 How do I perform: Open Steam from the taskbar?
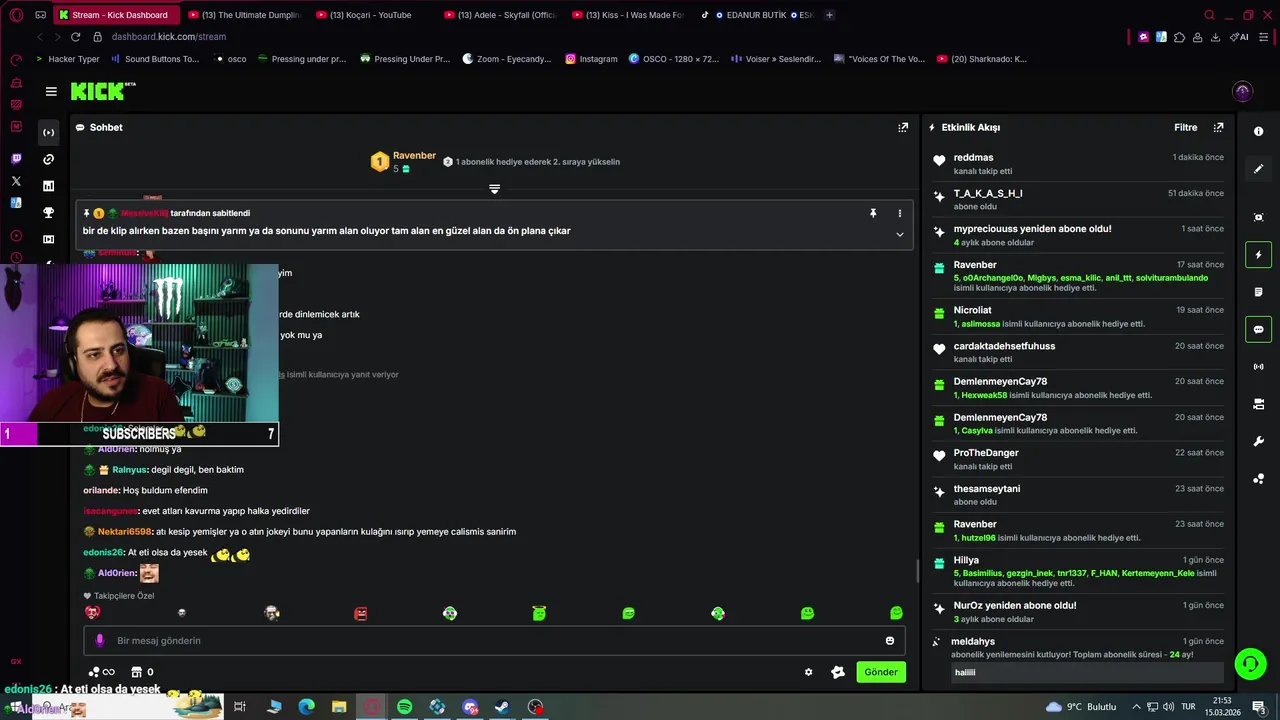pyautogui.click(x=503, y=707)
